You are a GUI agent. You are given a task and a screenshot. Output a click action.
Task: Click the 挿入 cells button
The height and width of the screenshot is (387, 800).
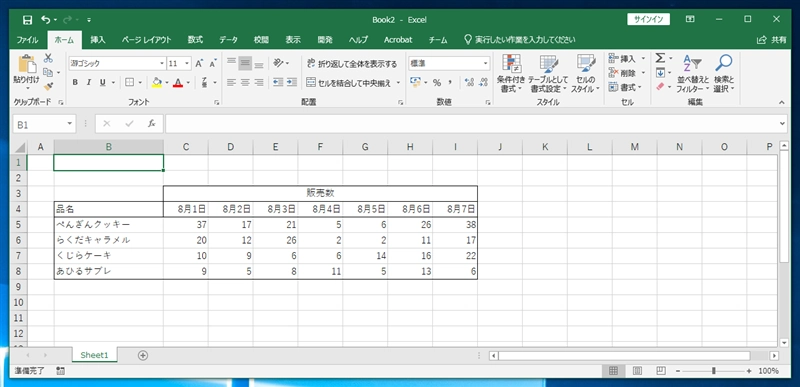click(622, 58)
